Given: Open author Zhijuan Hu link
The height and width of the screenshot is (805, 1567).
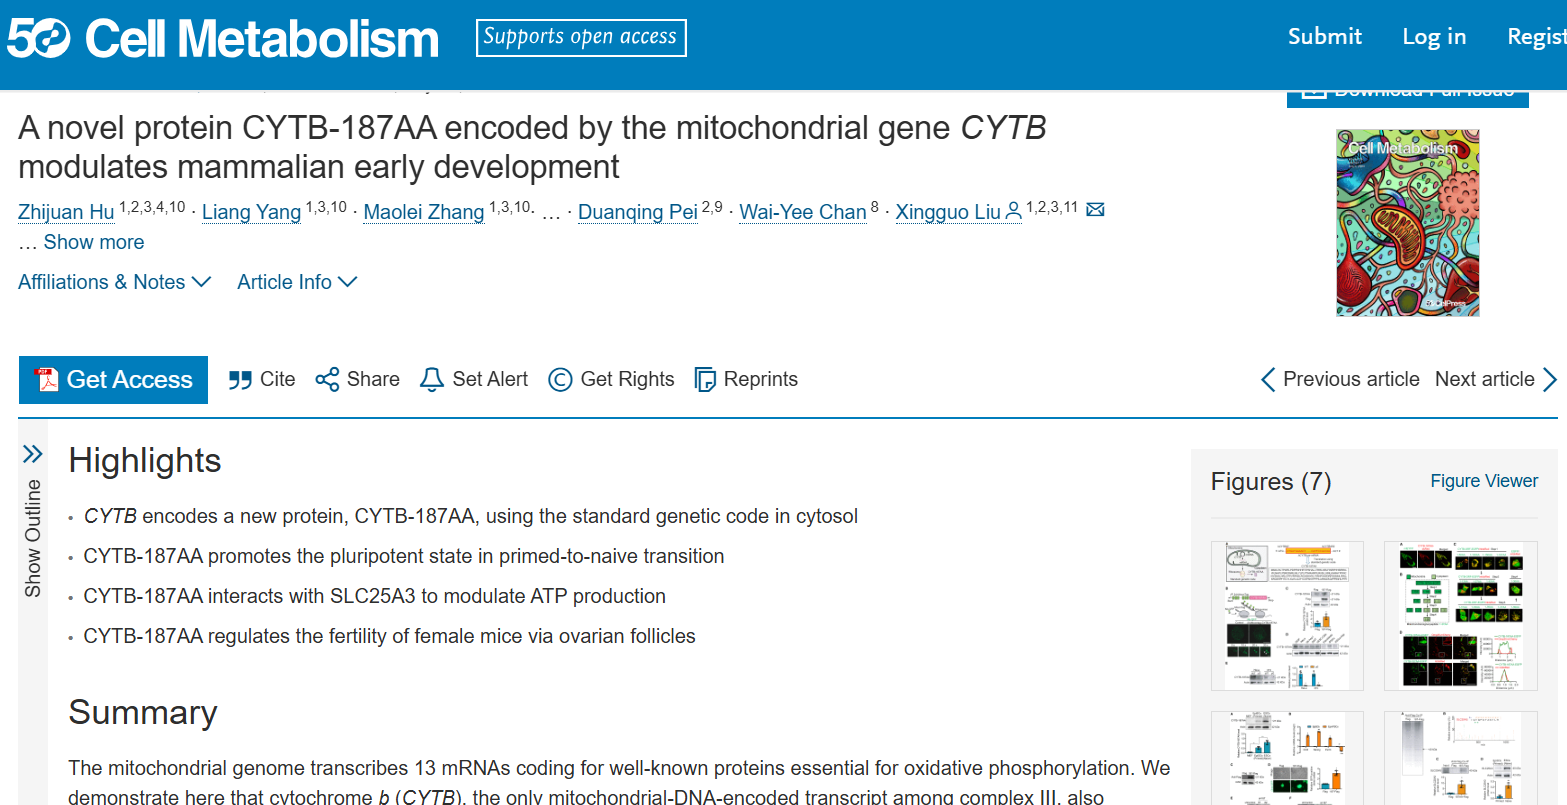Looking at the screenshot, I should click(x=66, y=212).
